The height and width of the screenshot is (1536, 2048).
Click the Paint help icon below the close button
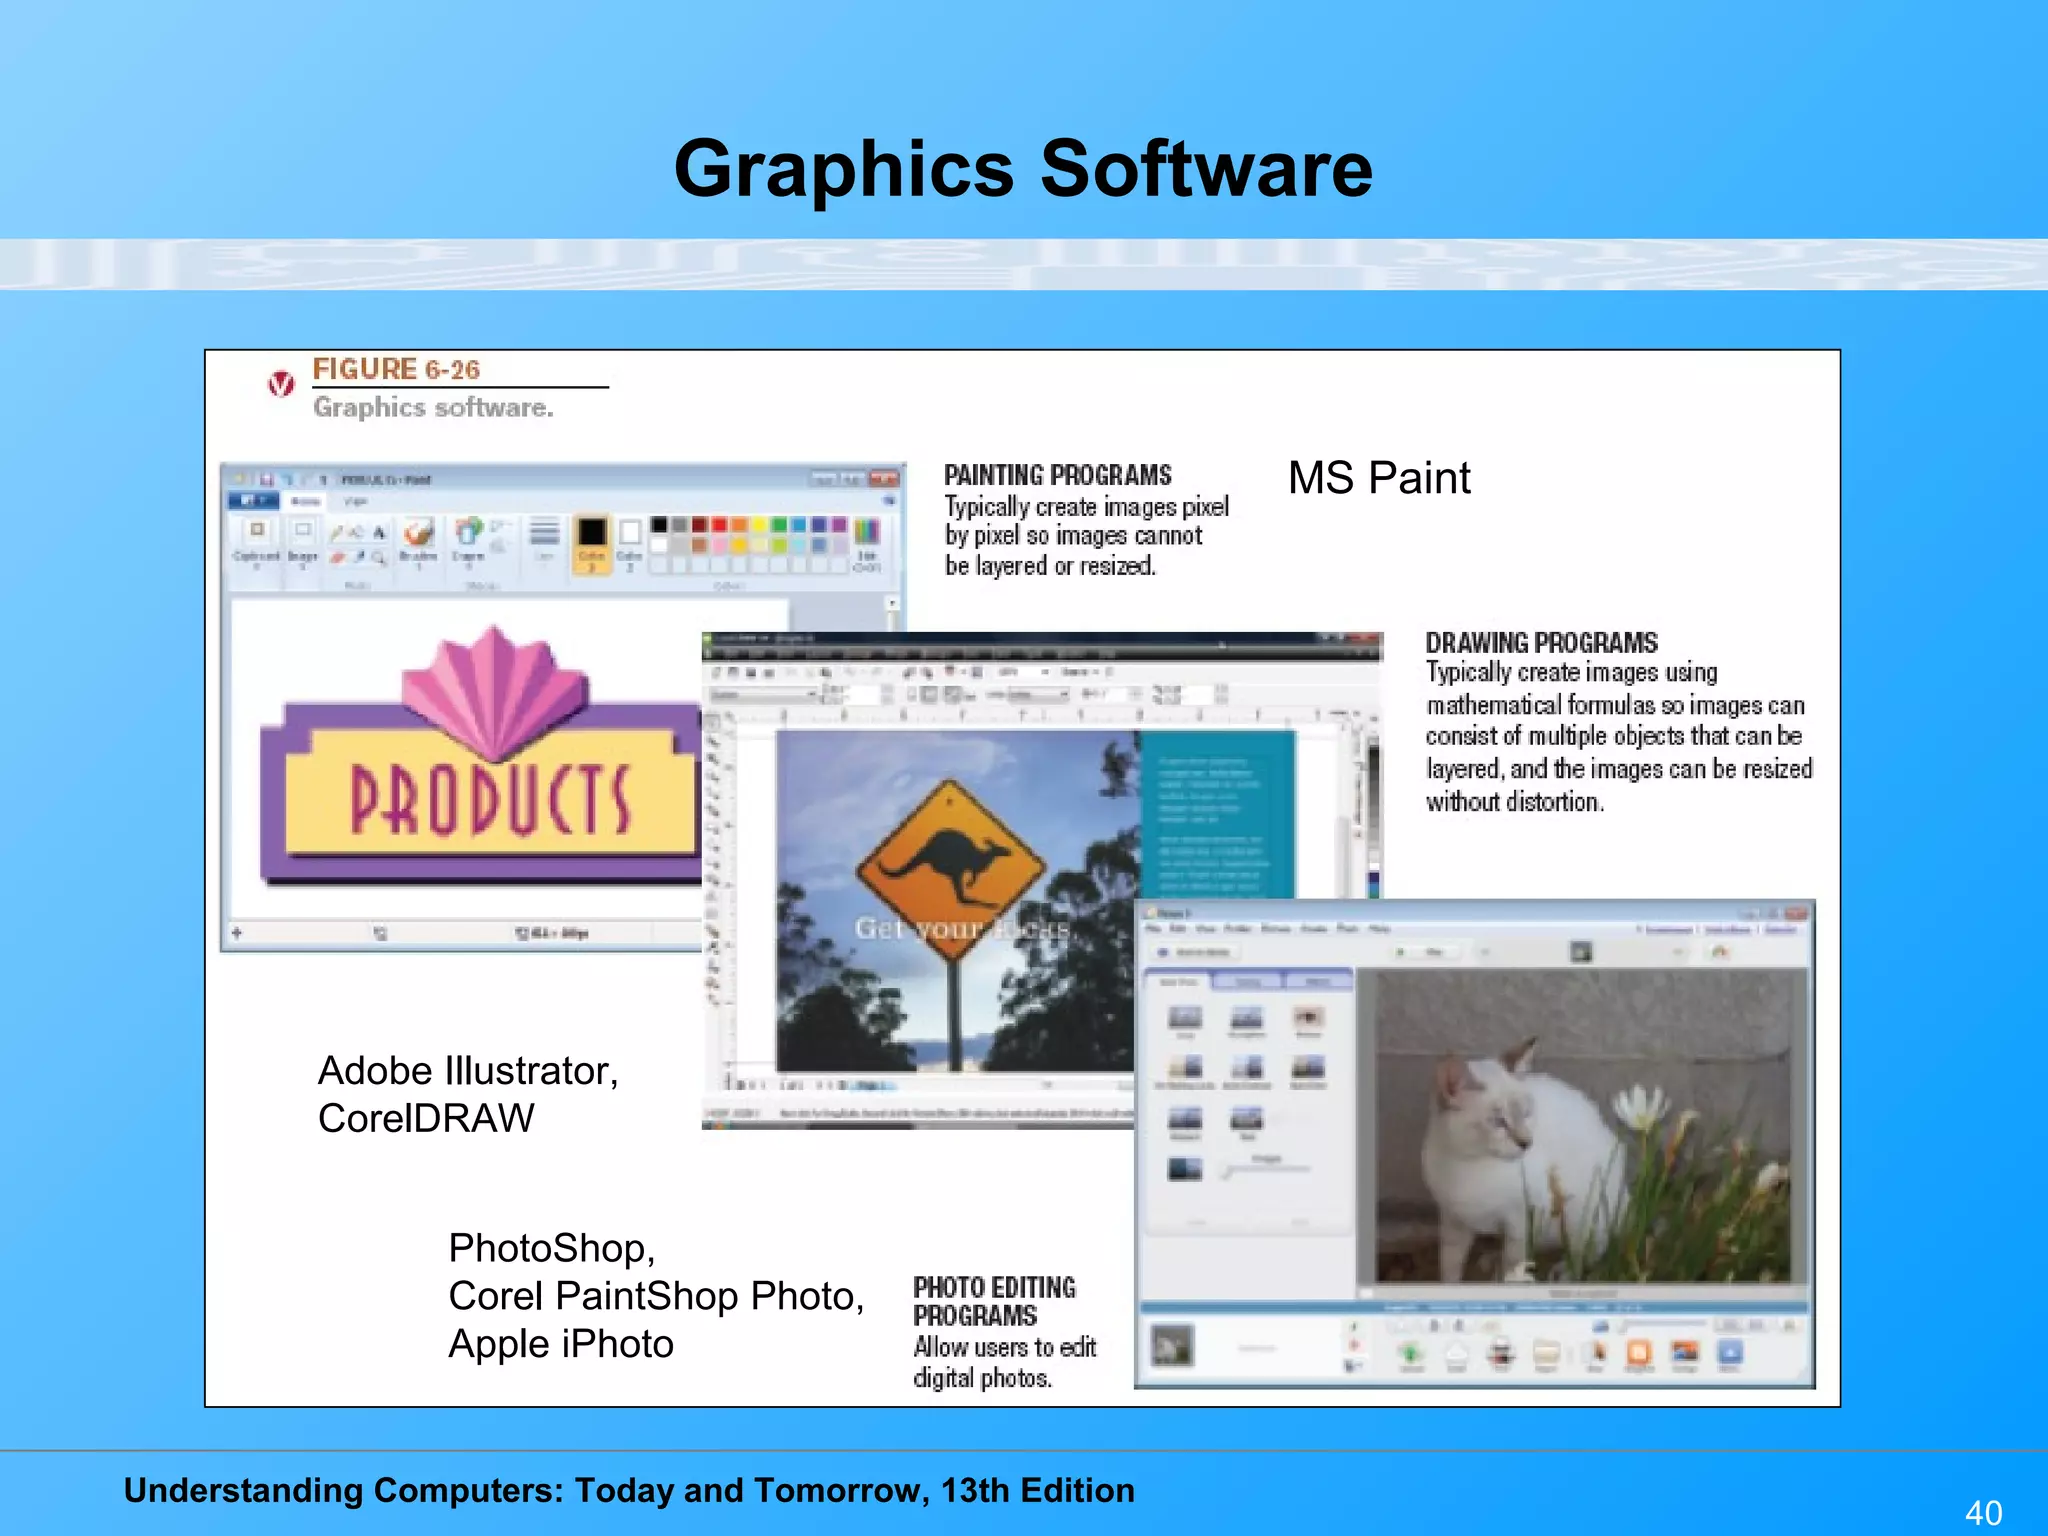(889, 501)
